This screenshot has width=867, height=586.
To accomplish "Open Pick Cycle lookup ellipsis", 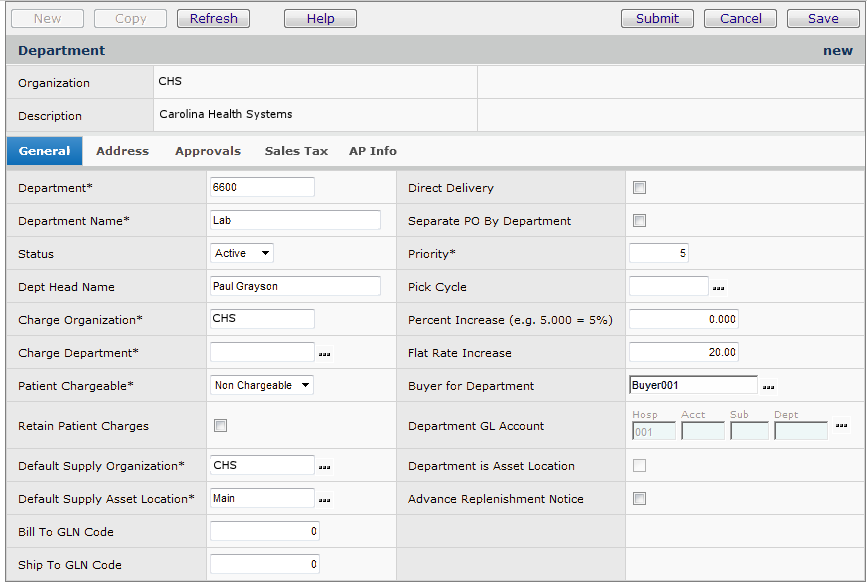I will tap(718, 288).
